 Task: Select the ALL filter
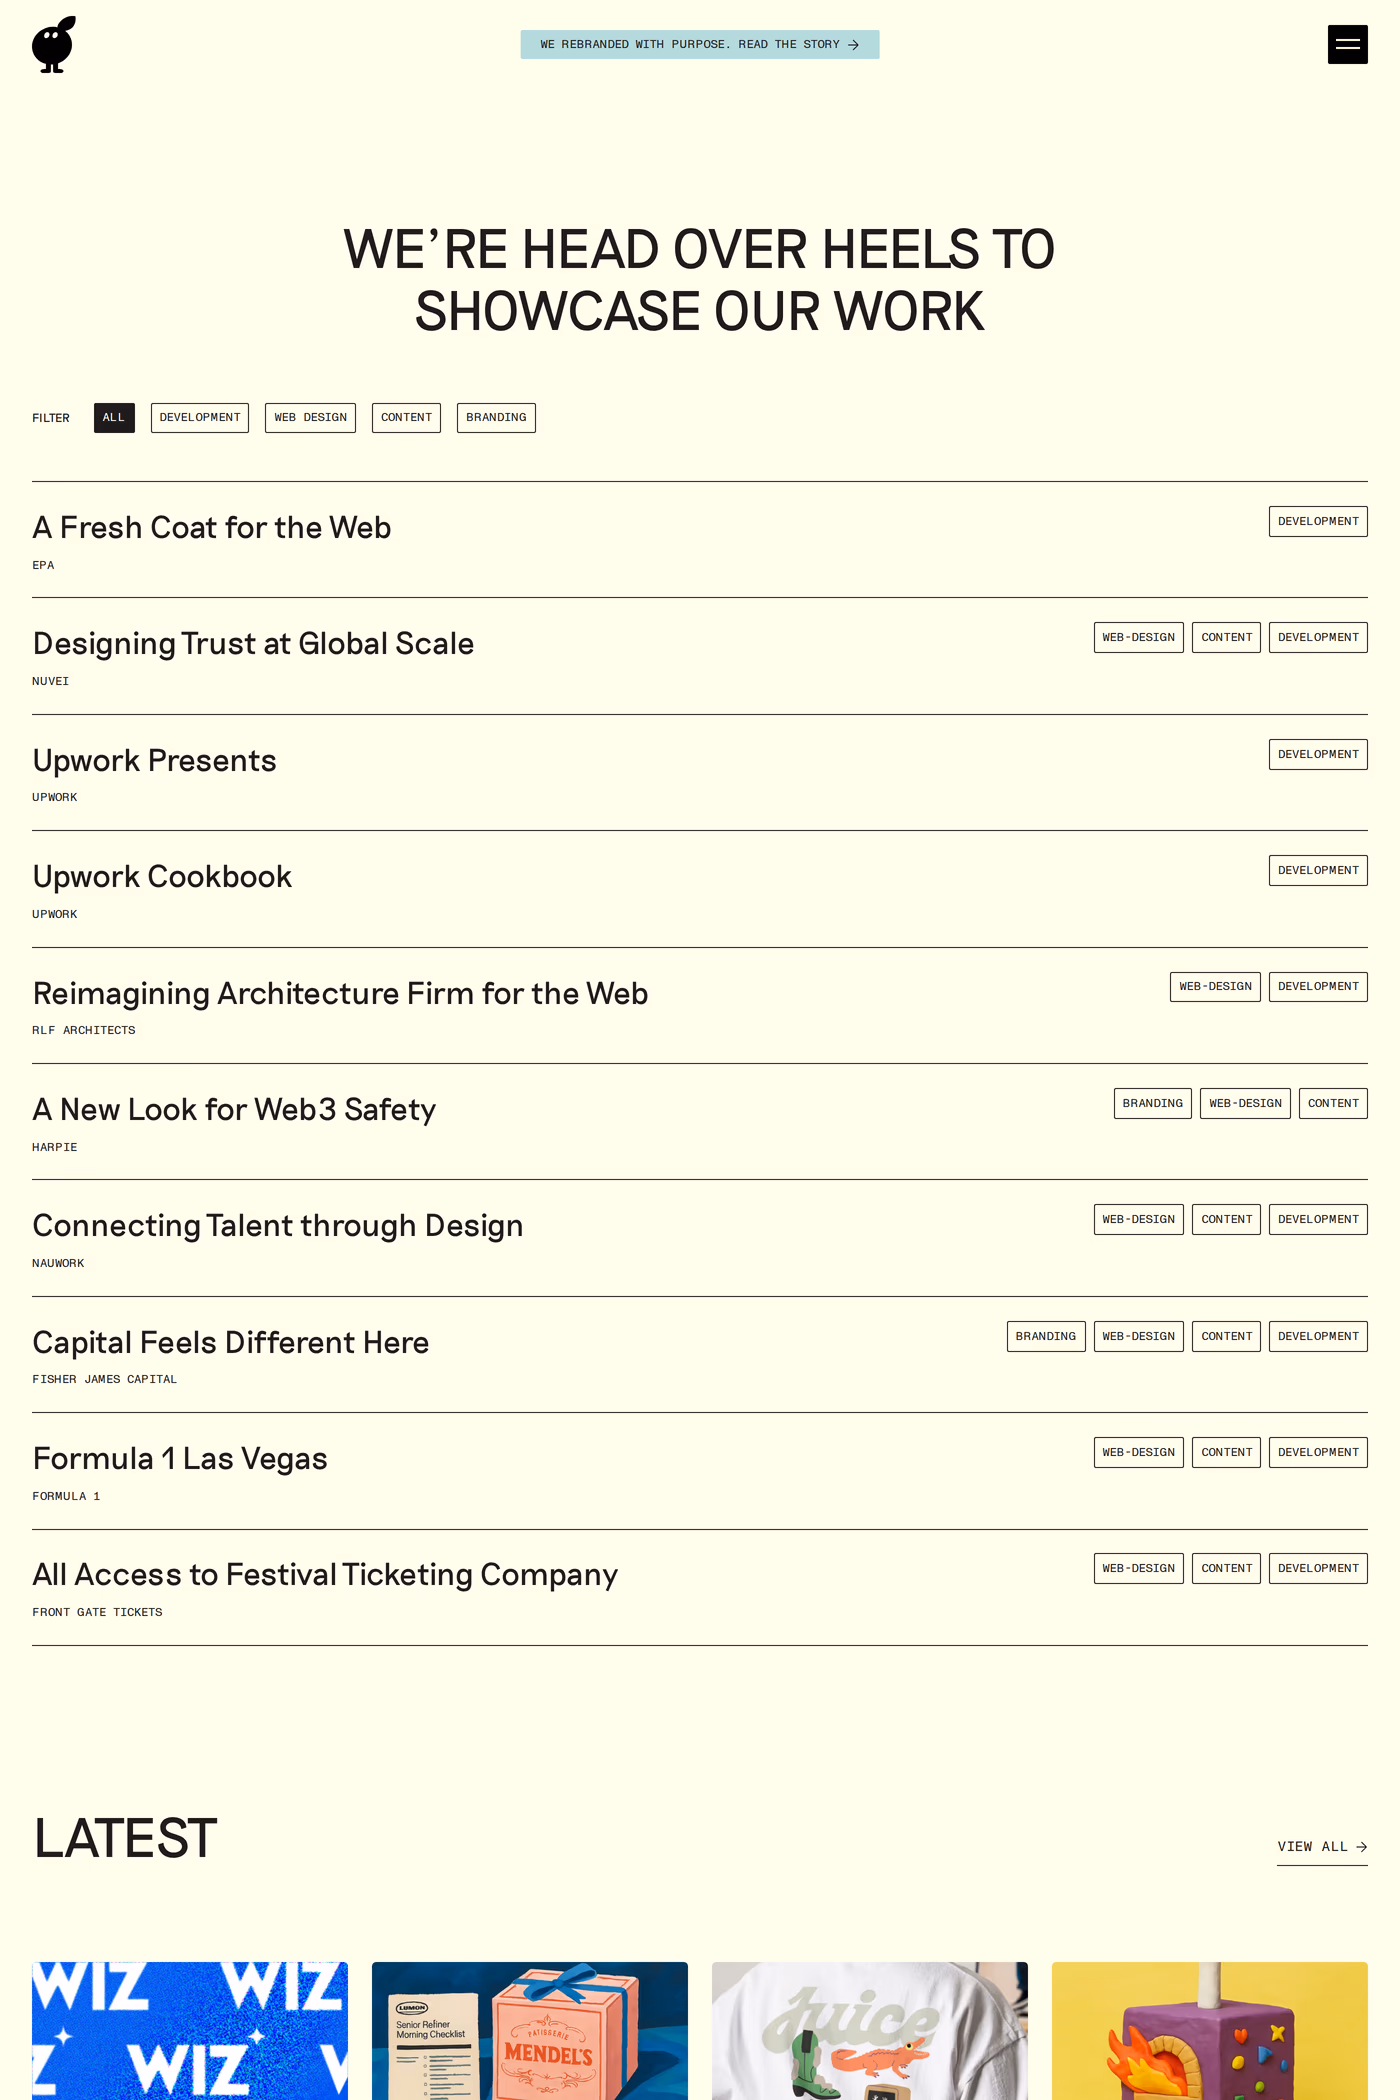114,418
